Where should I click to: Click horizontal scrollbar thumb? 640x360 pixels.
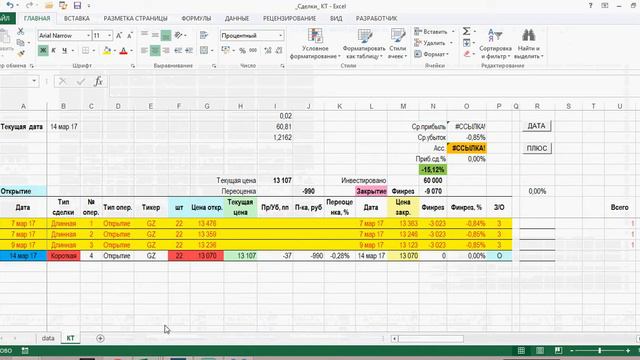click(431, 338)
